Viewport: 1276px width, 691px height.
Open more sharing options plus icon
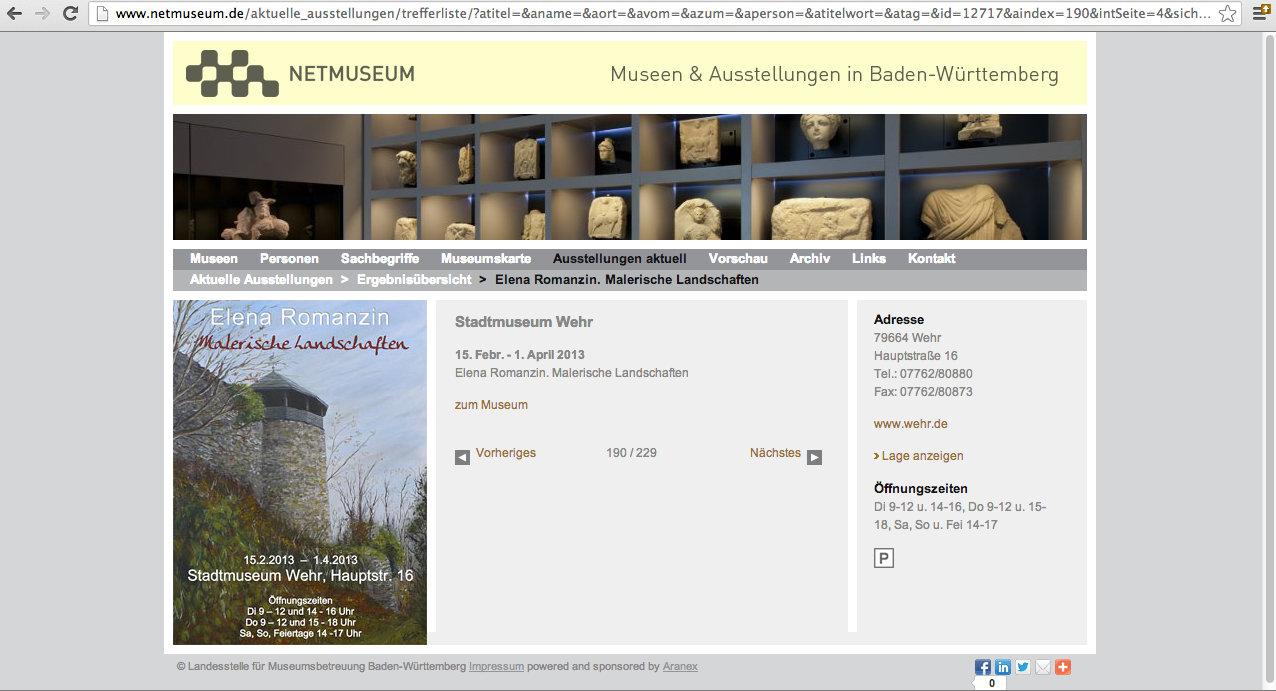coord(1062,667)
